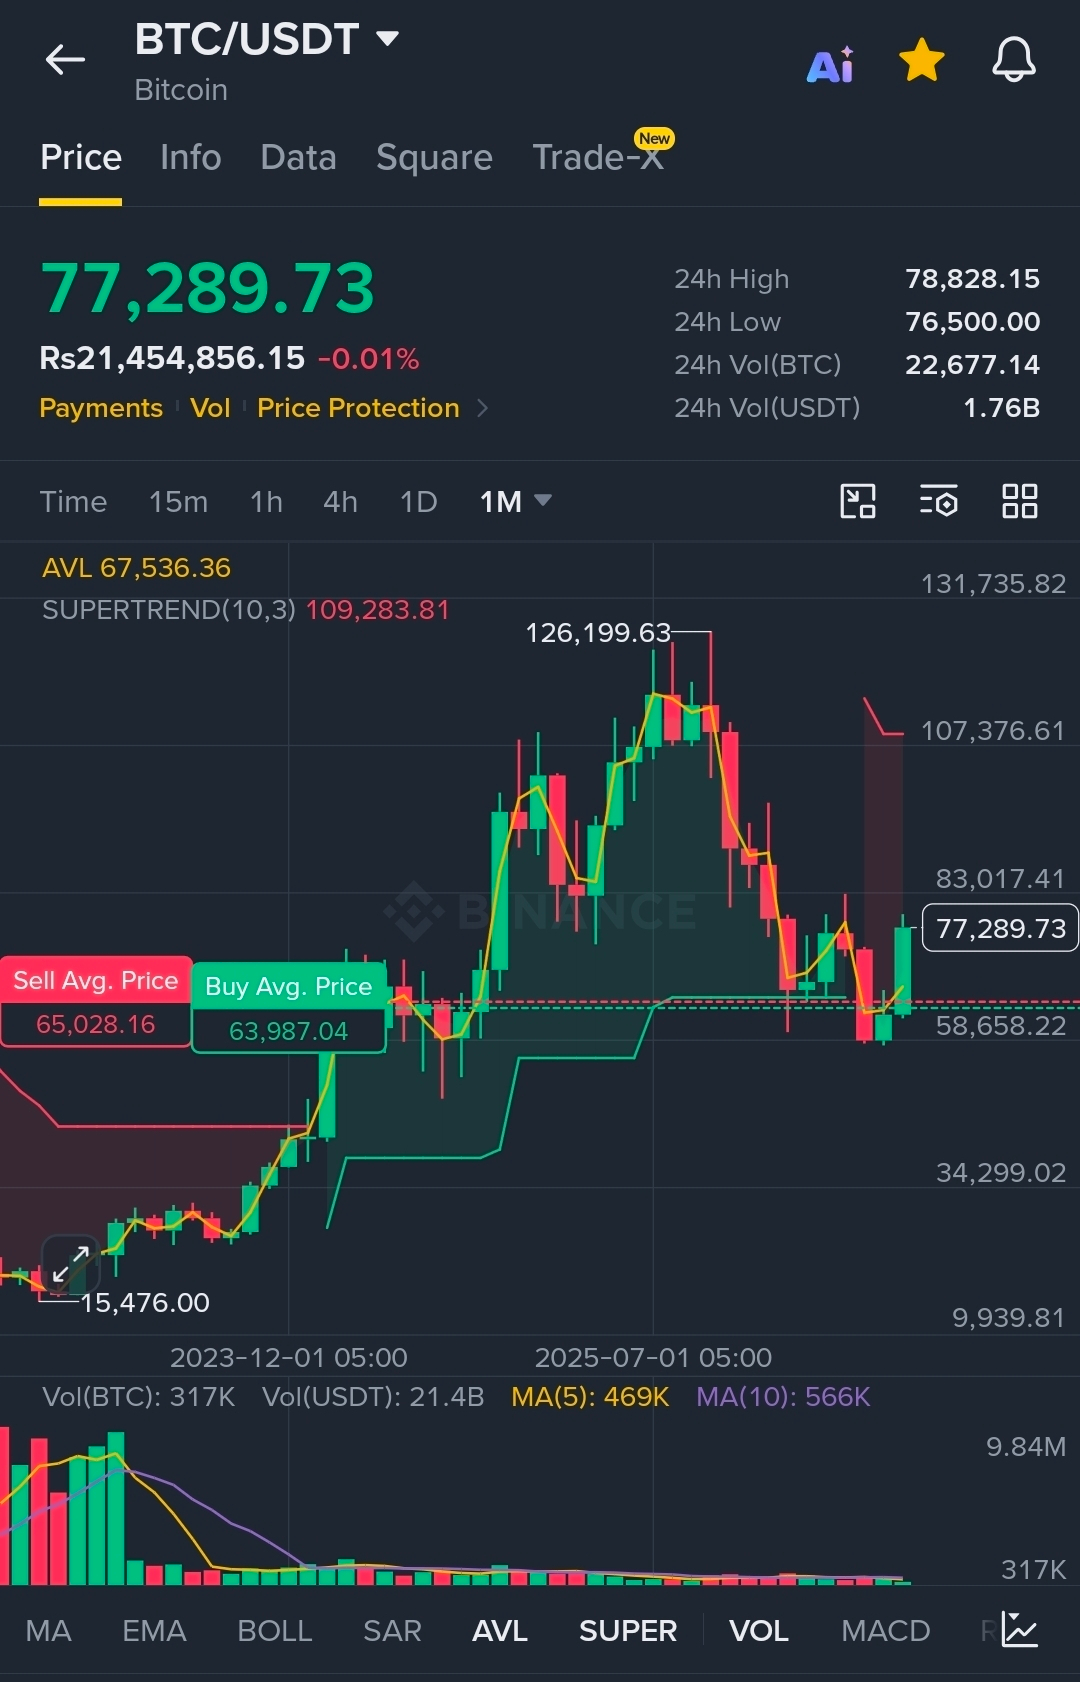
Task: Open the chart drawing tools icon
Action: [858, 501]
